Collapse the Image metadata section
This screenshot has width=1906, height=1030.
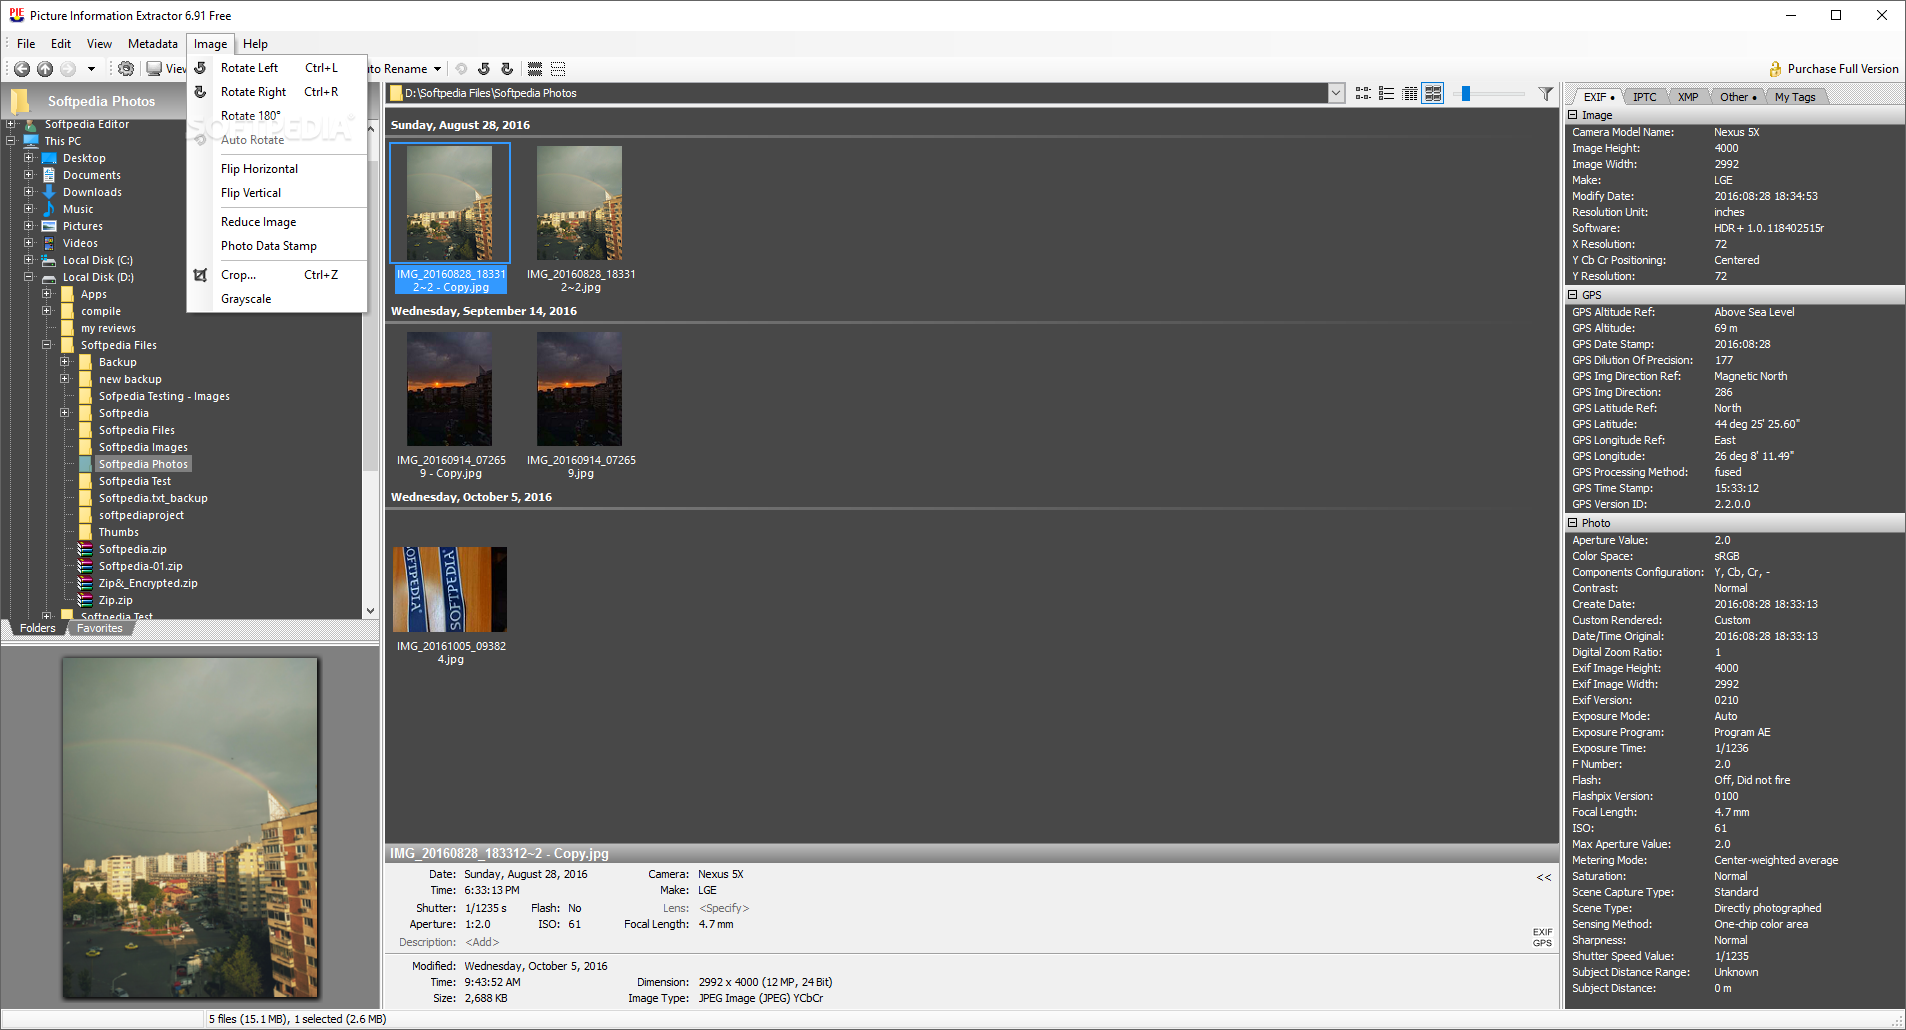tap(1573, 115)
